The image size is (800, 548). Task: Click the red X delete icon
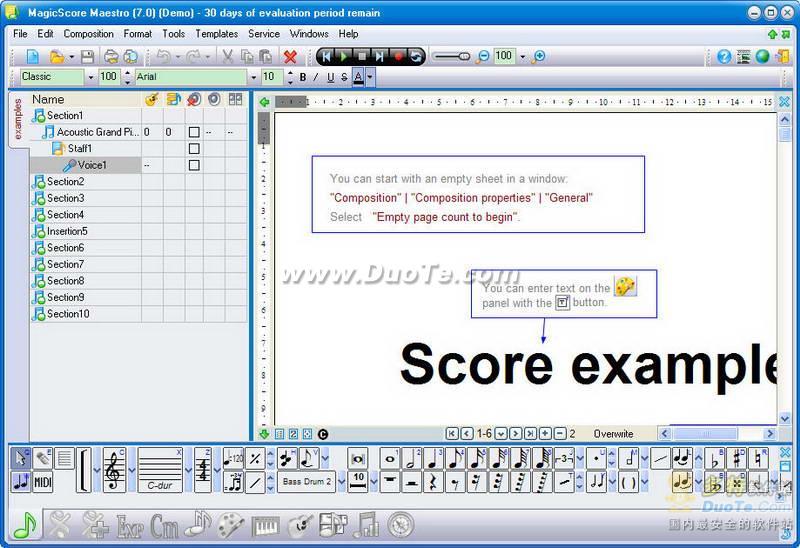click(x=290, y=56)
